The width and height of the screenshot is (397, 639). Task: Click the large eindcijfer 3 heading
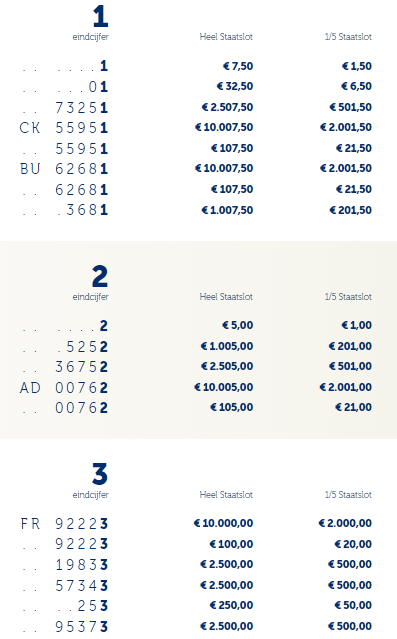click(x=100, y=474)
